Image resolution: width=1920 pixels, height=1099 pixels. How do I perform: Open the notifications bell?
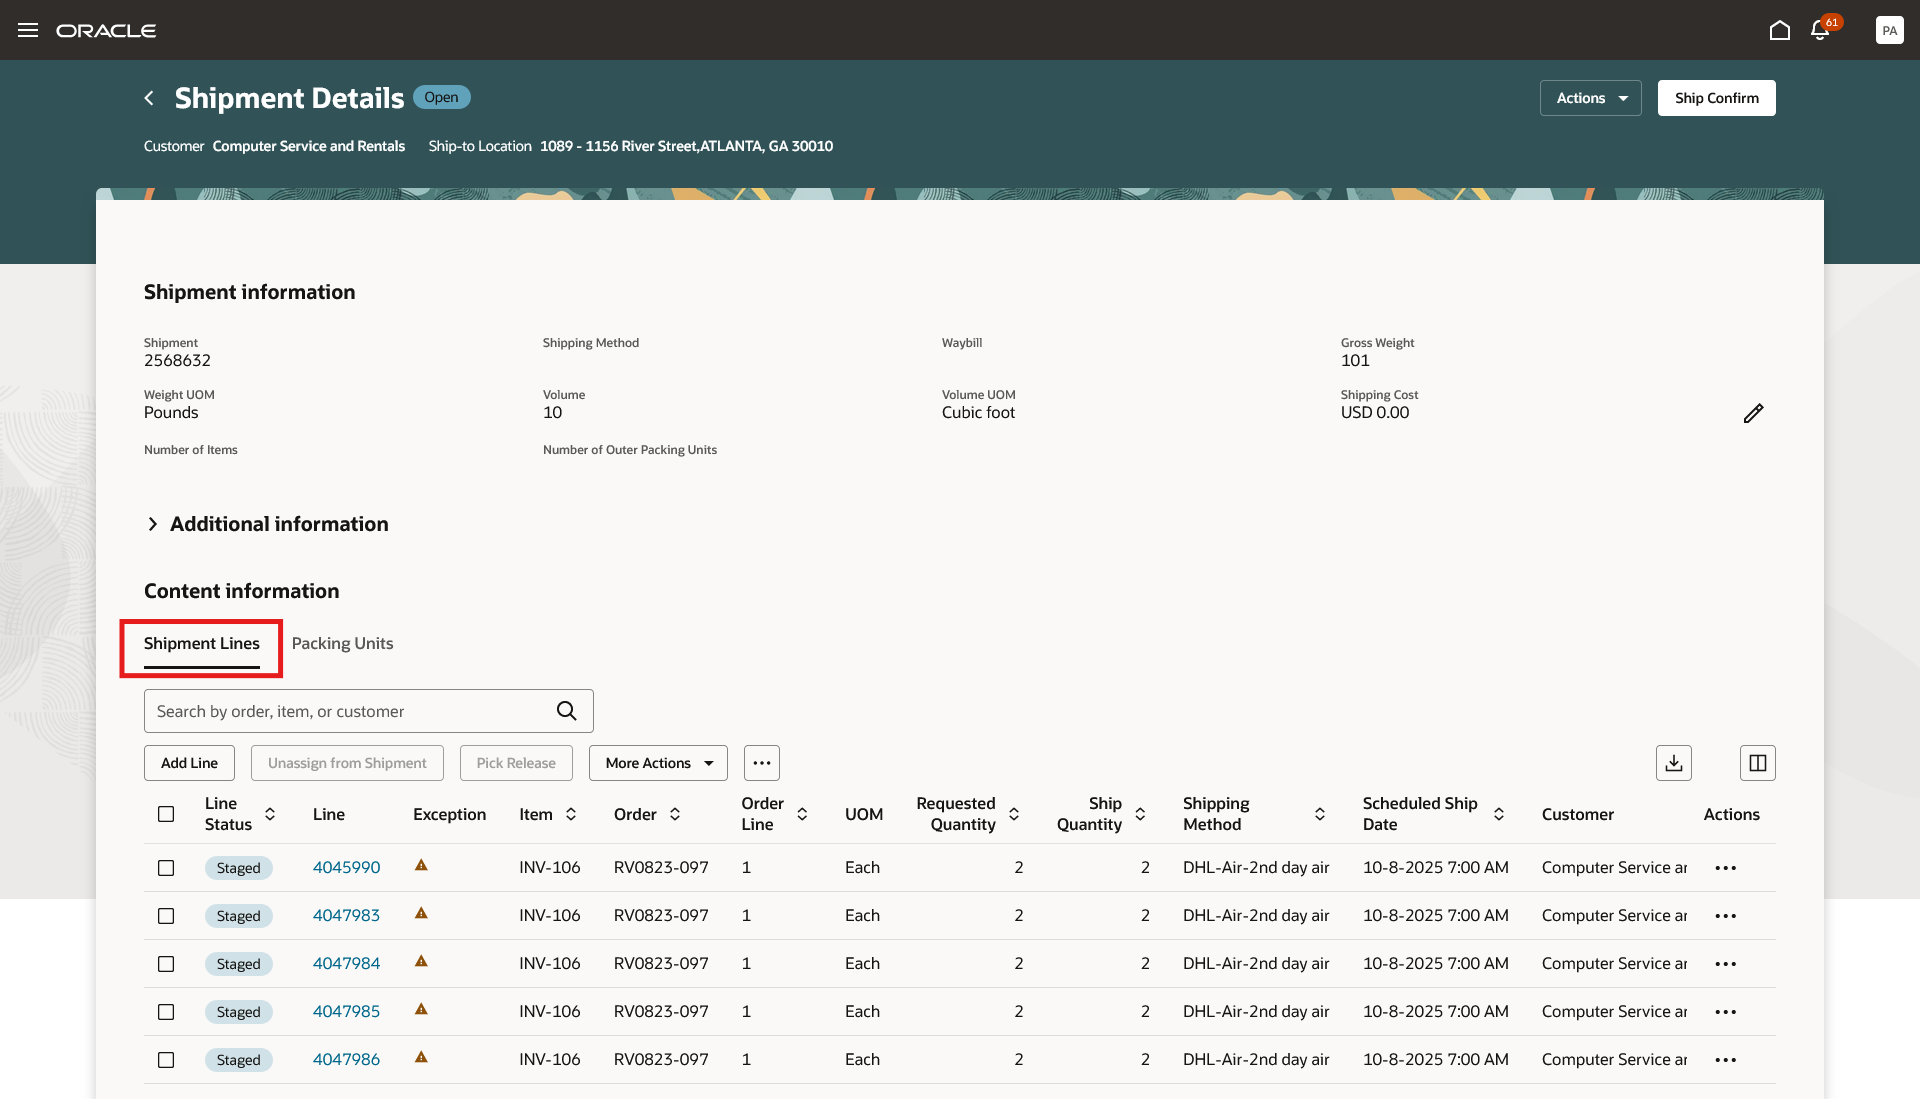(1820, 30)
